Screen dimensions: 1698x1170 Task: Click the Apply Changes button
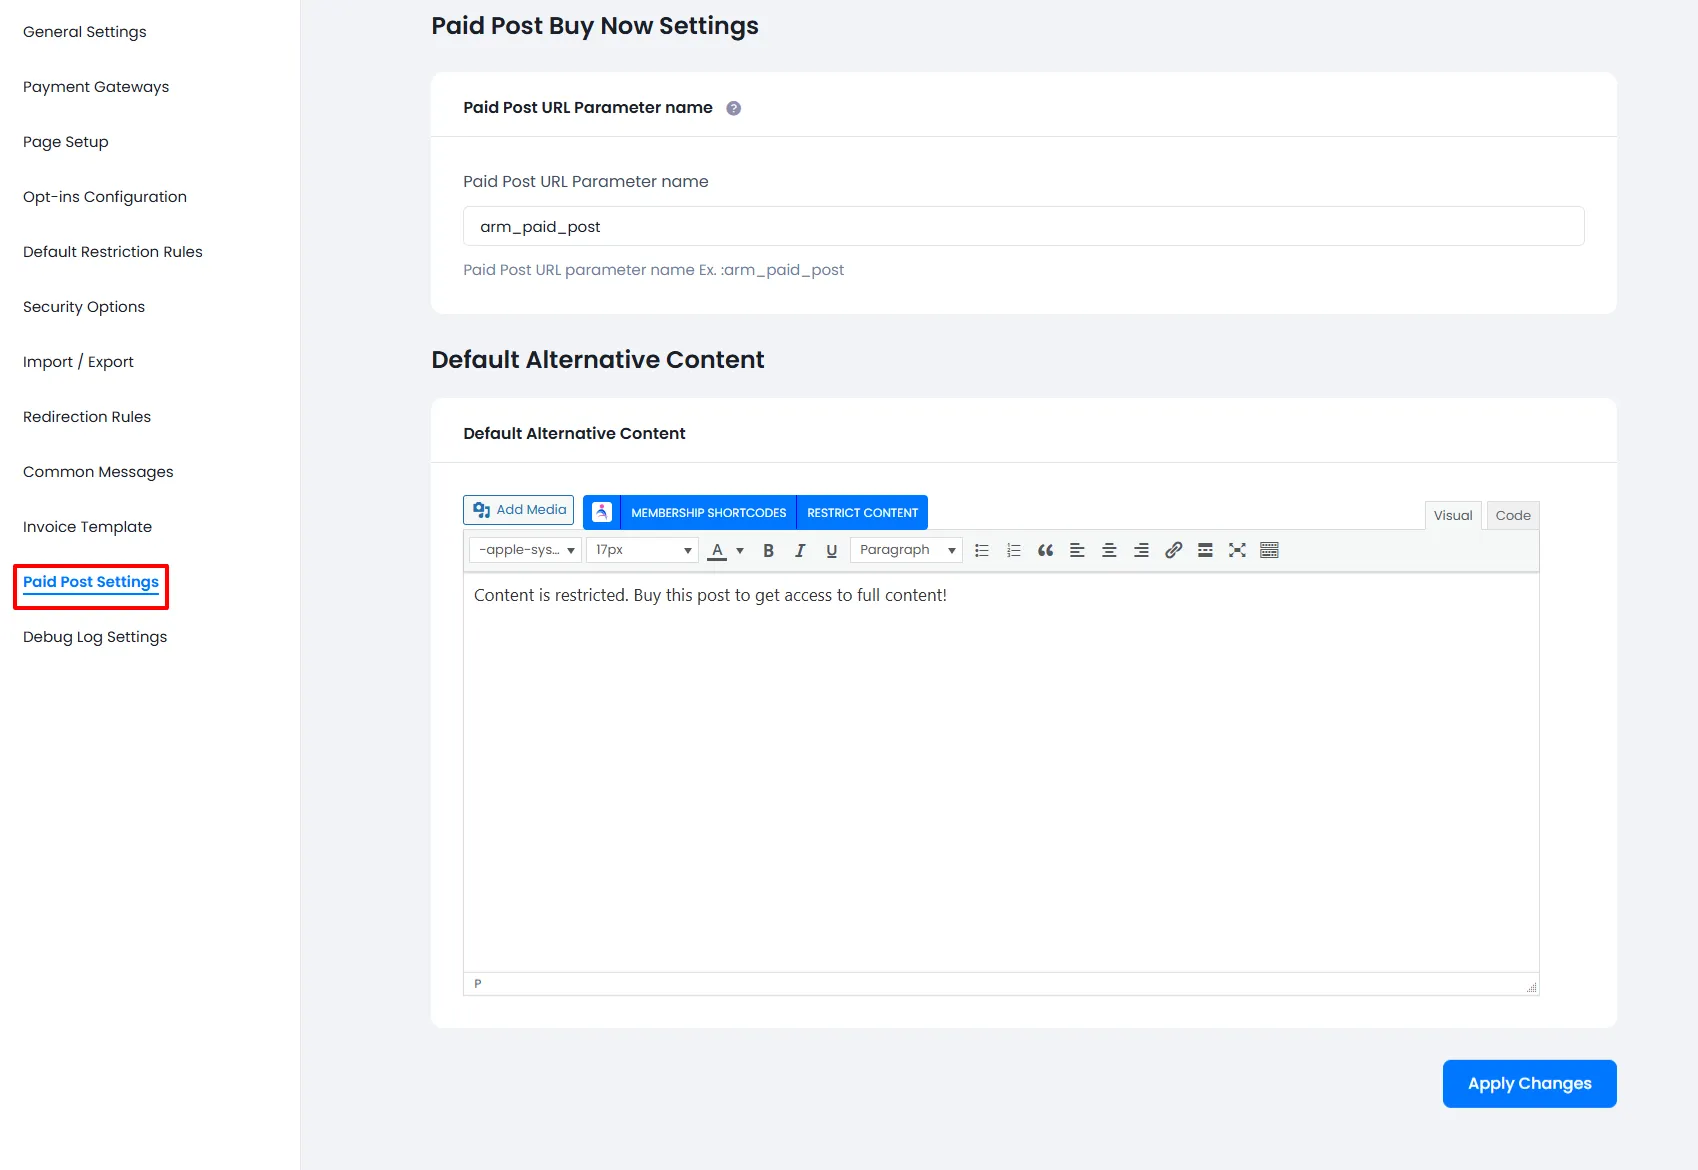pyautogui.click(x=1529, y=1083)
